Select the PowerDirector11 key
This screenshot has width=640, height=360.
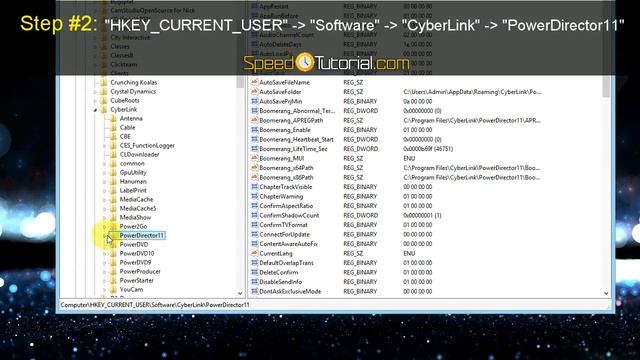click(x=142, y=236)
